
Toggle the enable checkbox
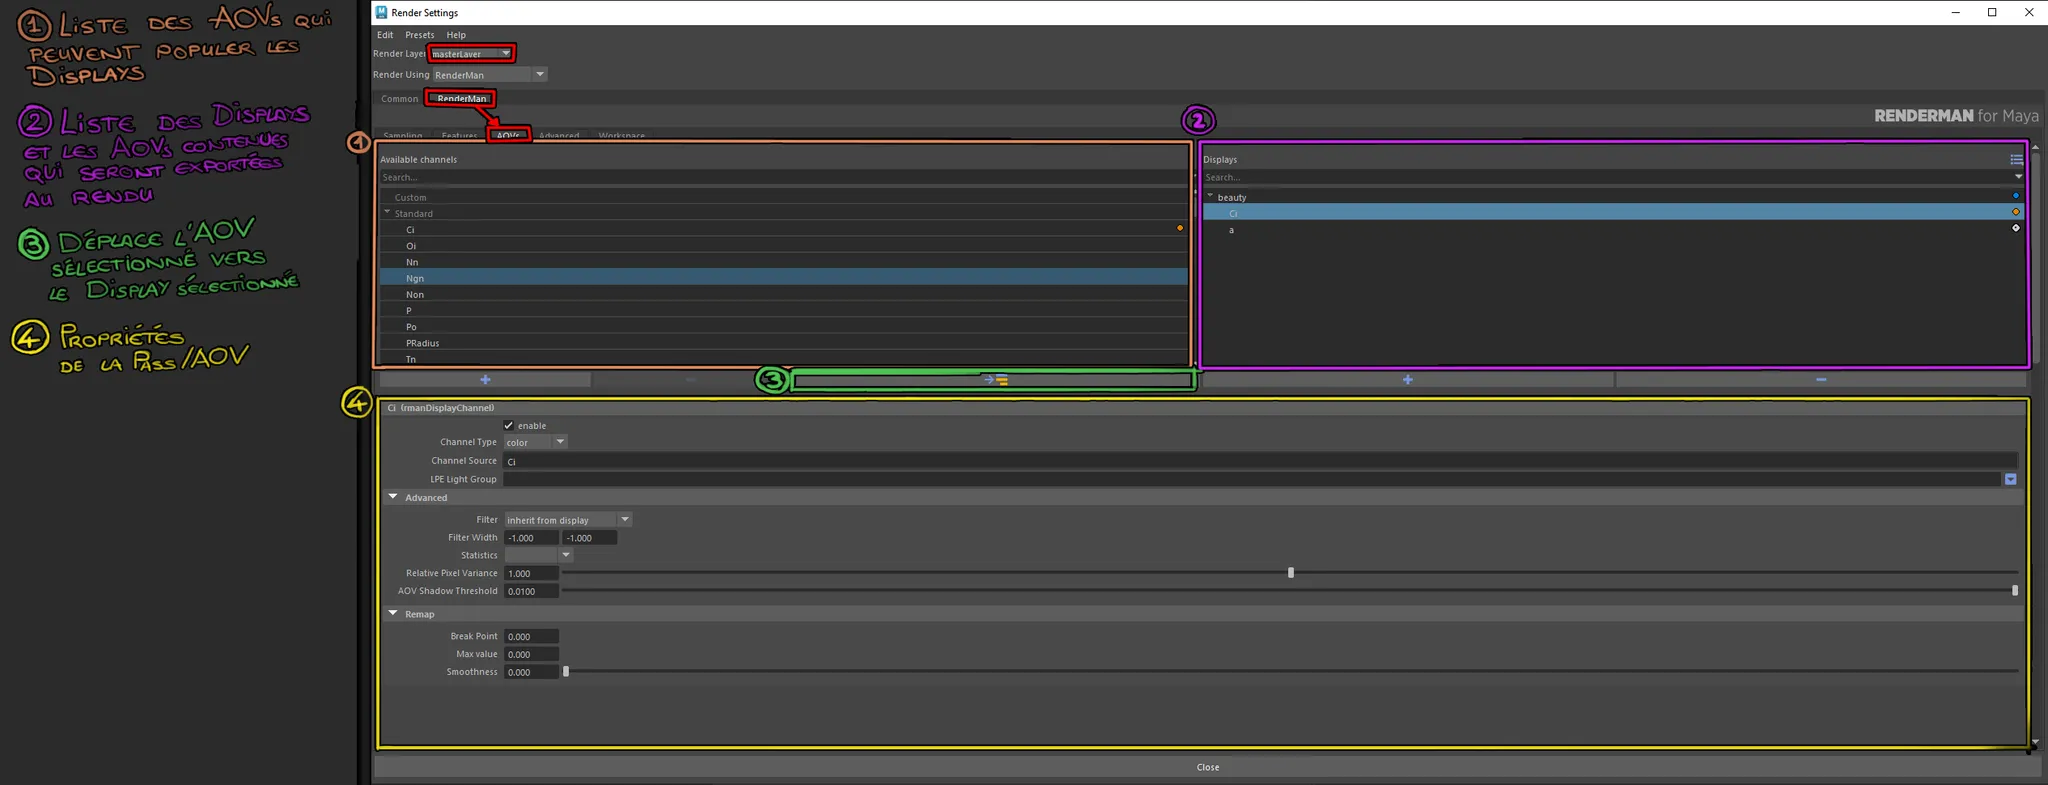point(509,425)
